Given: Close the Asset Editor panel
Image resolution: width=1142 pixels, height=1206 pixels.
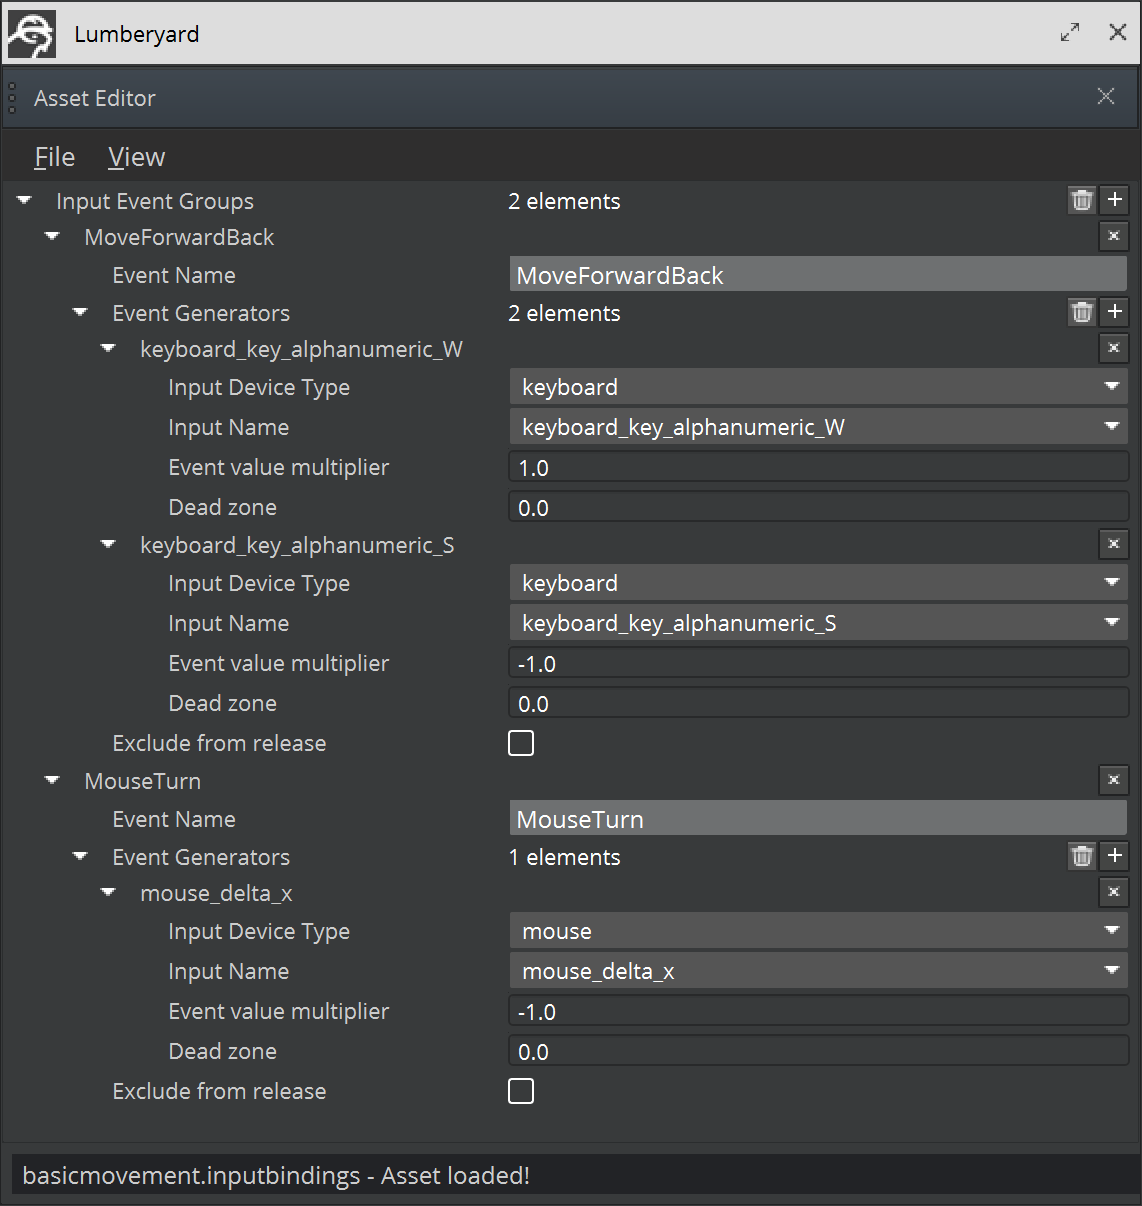Looking at the screenshot, I should tap(1106, 96).
